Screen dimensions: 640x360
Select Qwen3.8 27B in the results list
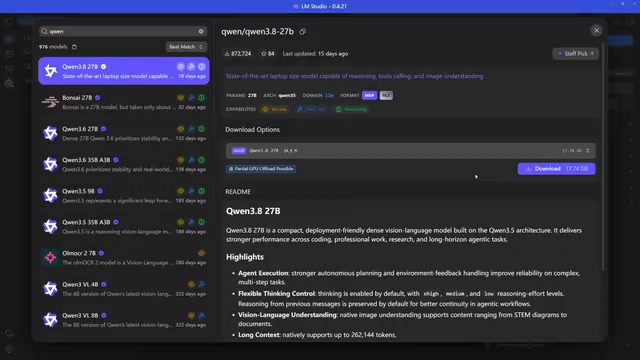pos(124,71)
